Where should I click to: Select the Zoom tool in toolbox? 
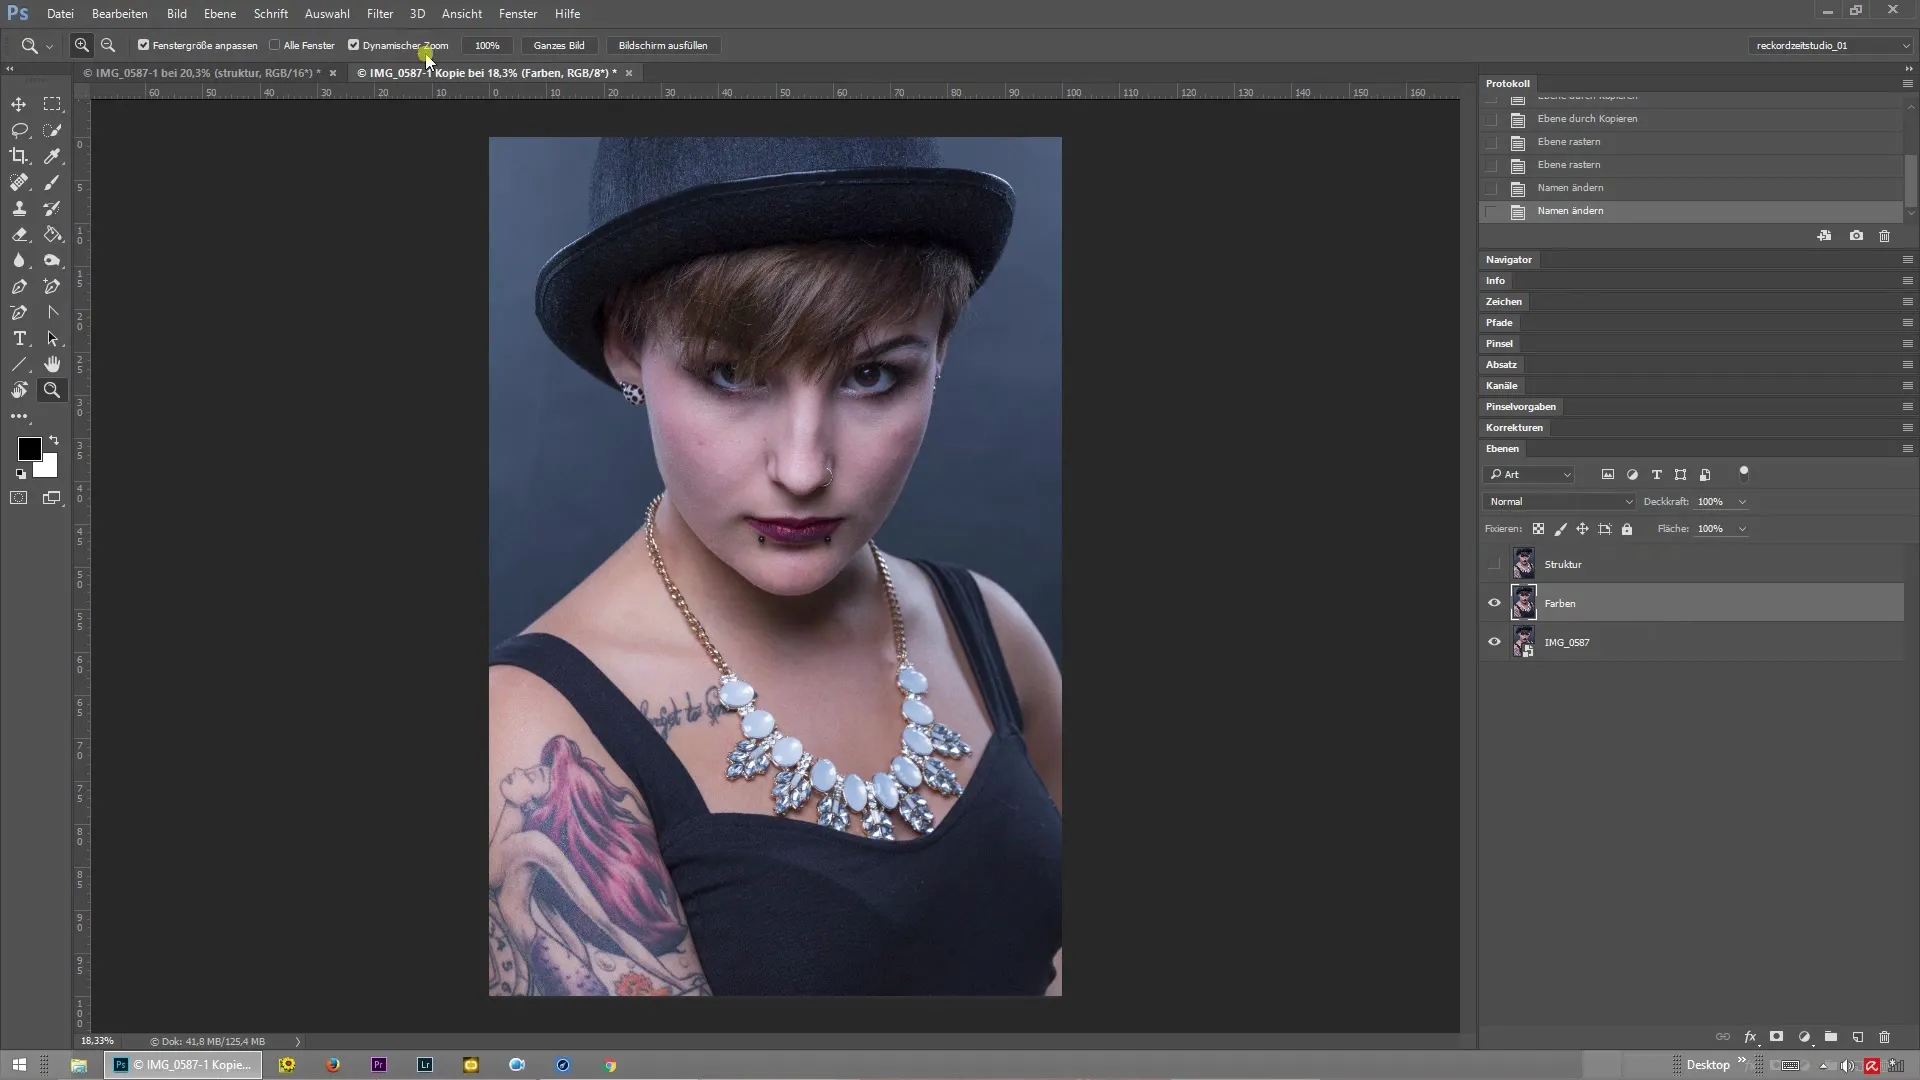point(52,390)
